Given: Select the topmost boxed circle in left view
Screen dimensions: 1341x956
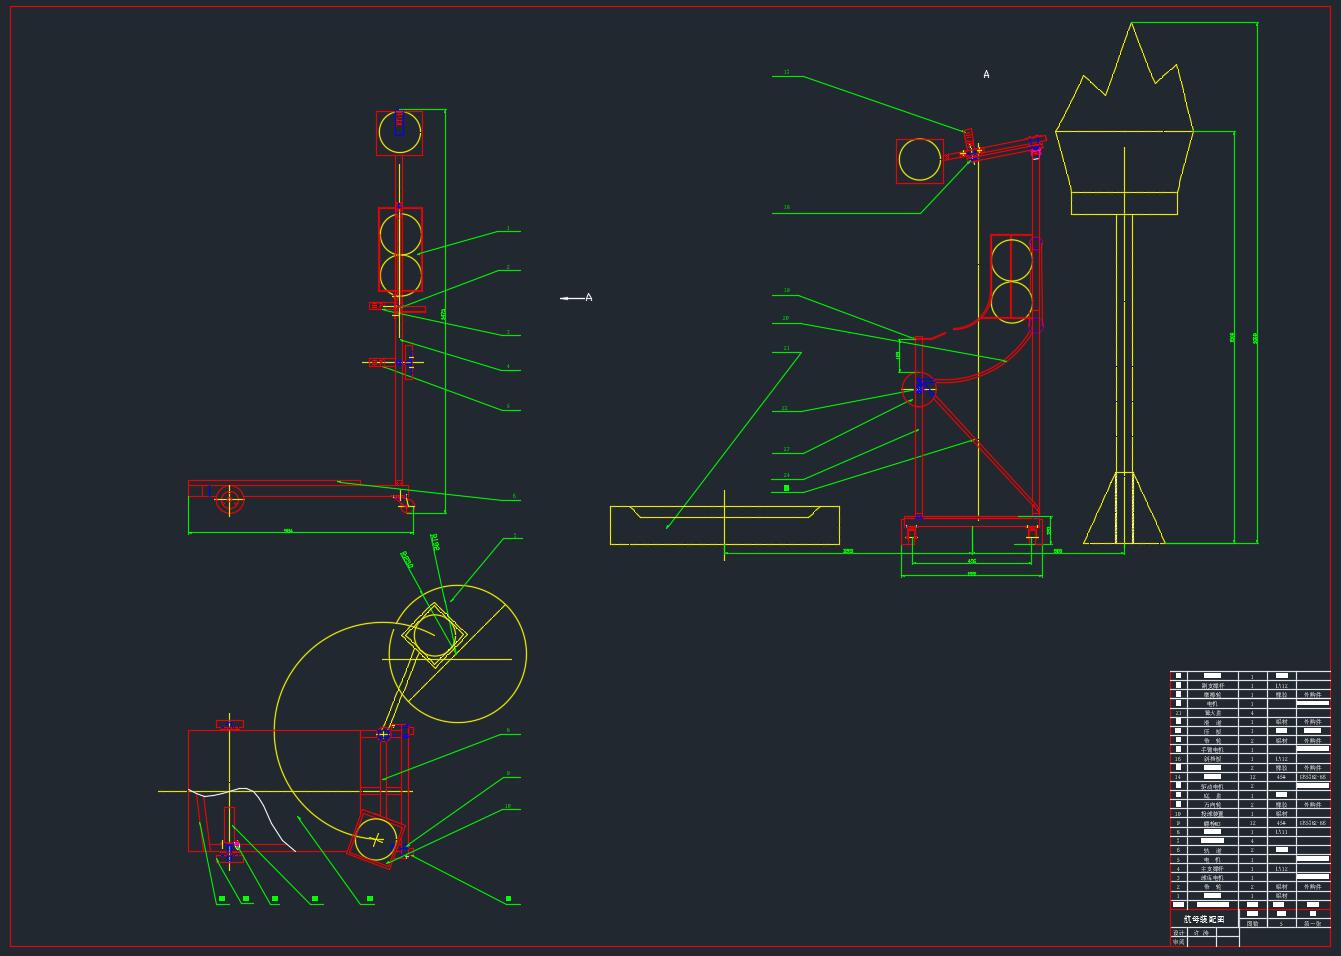Looking at the screenshot, I should tap(399, 133).
